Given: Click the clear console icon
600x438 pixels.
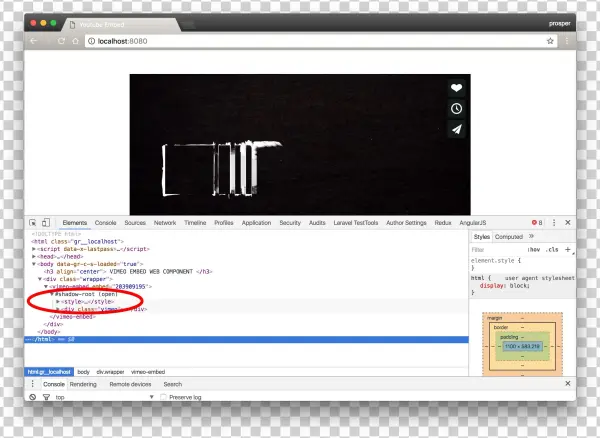Looking at the screenshot, I should 33,397.
